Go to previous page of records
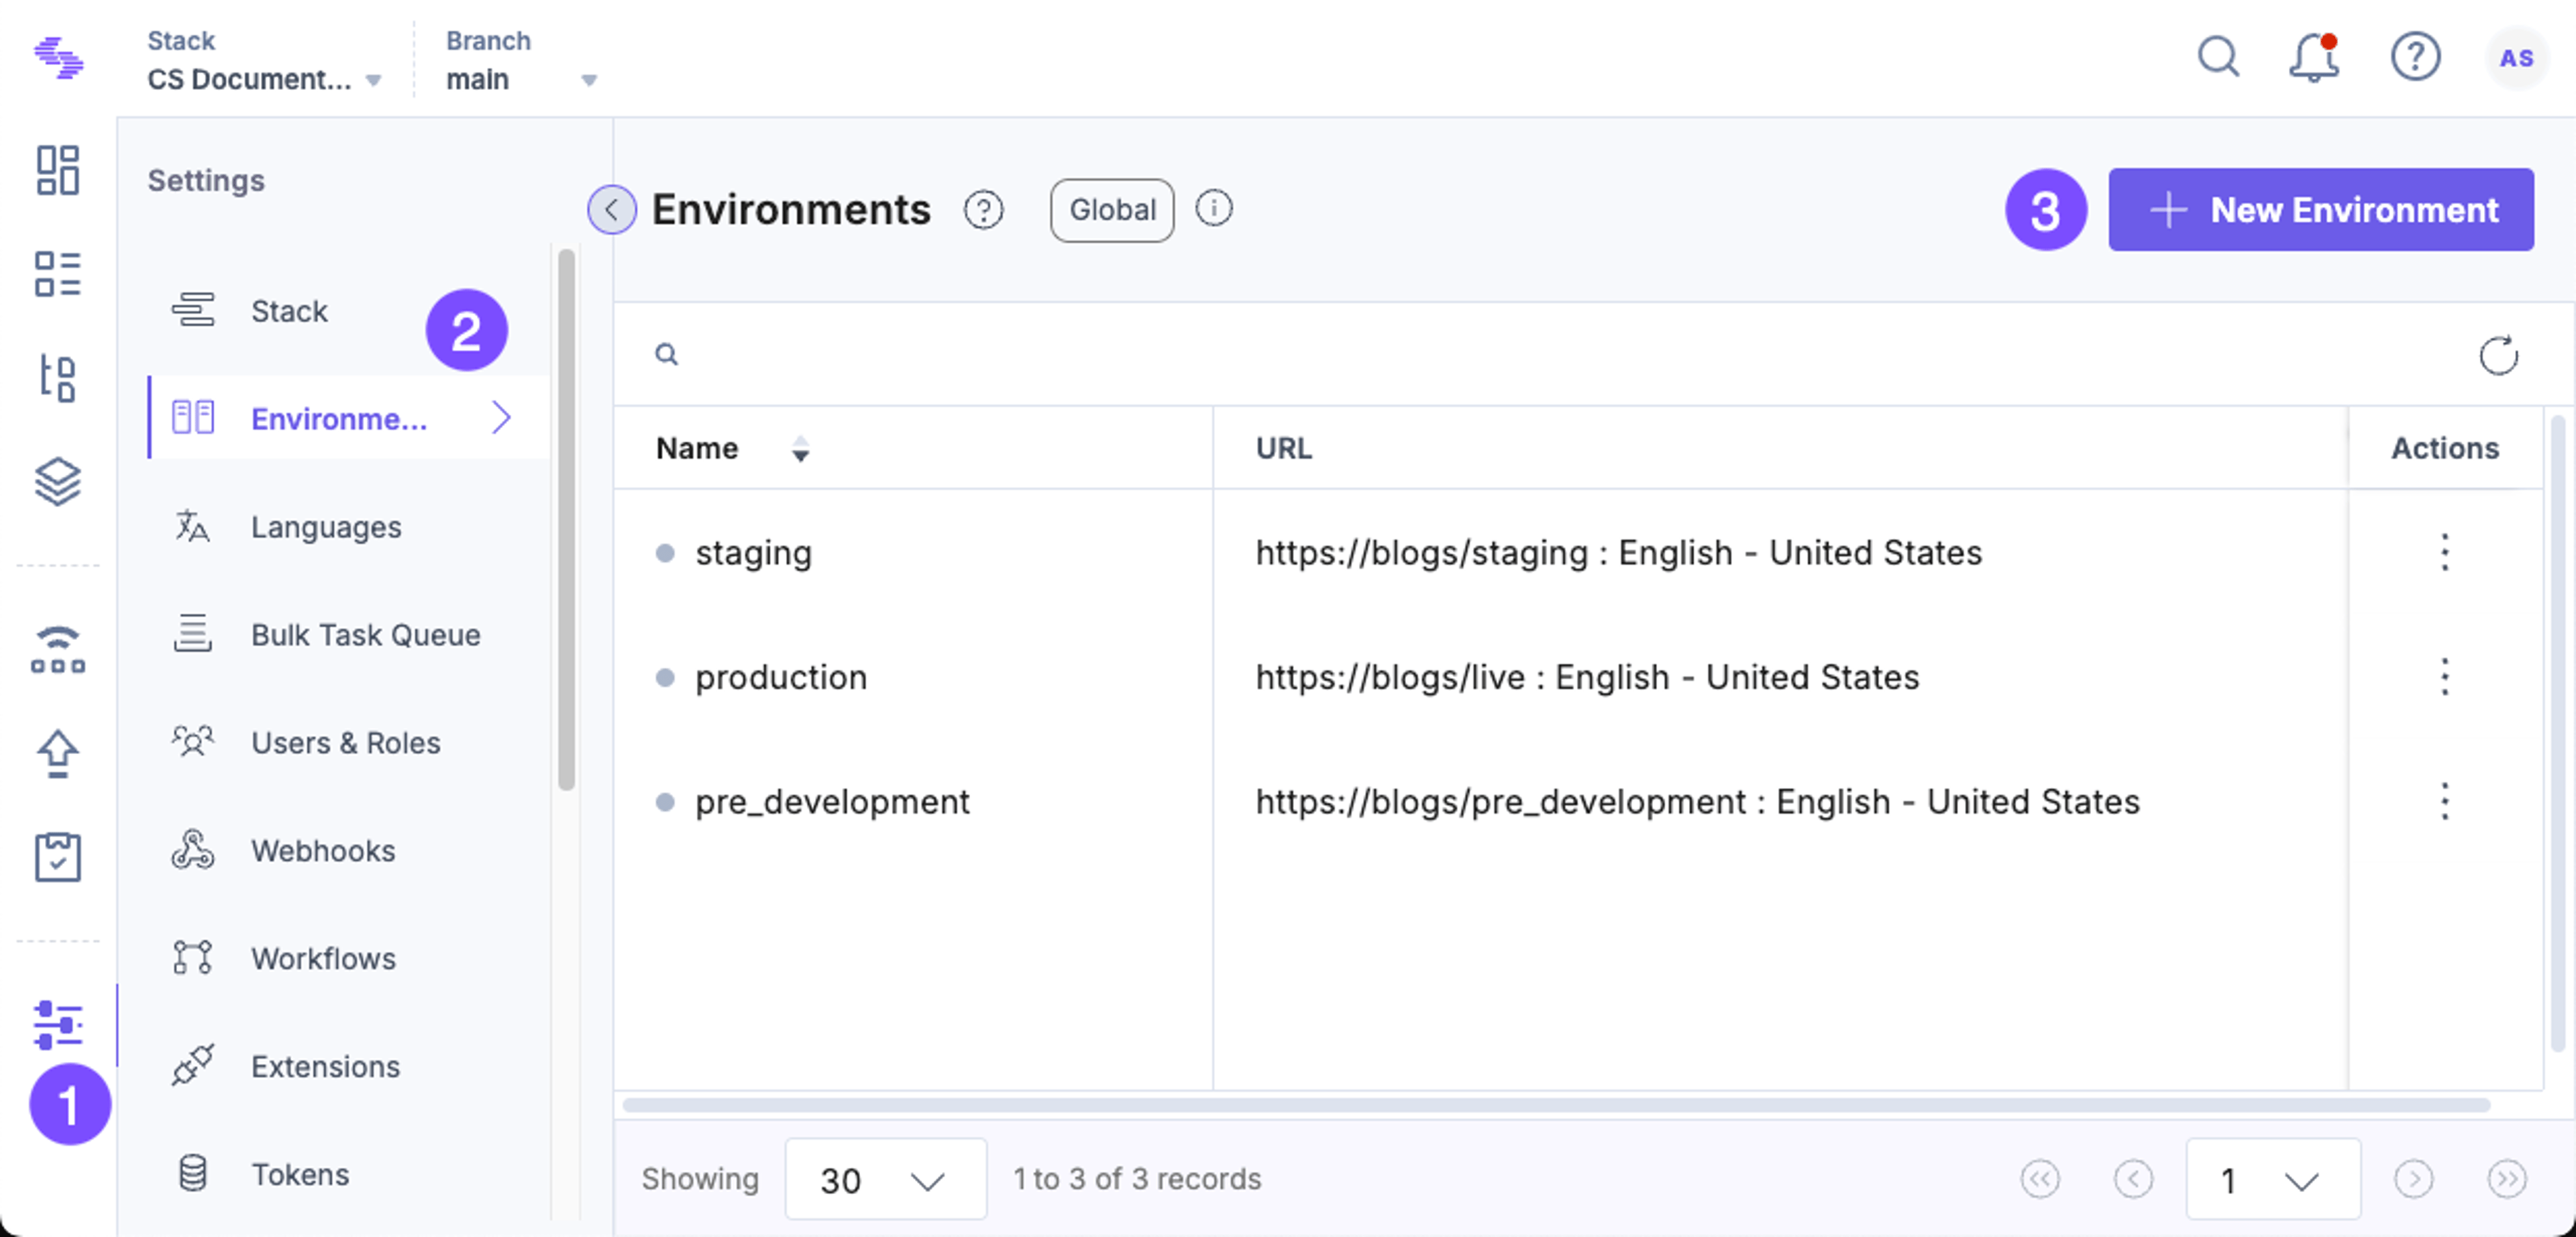2576x1237 pixels. tap(2133, 1179)
